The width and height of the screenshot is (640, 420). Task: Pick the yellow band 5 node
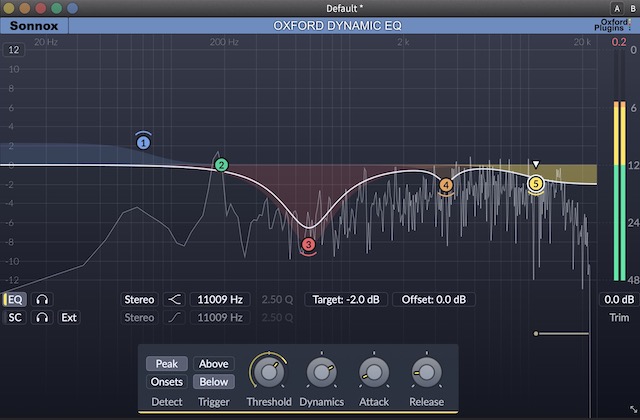click(536, 183)
